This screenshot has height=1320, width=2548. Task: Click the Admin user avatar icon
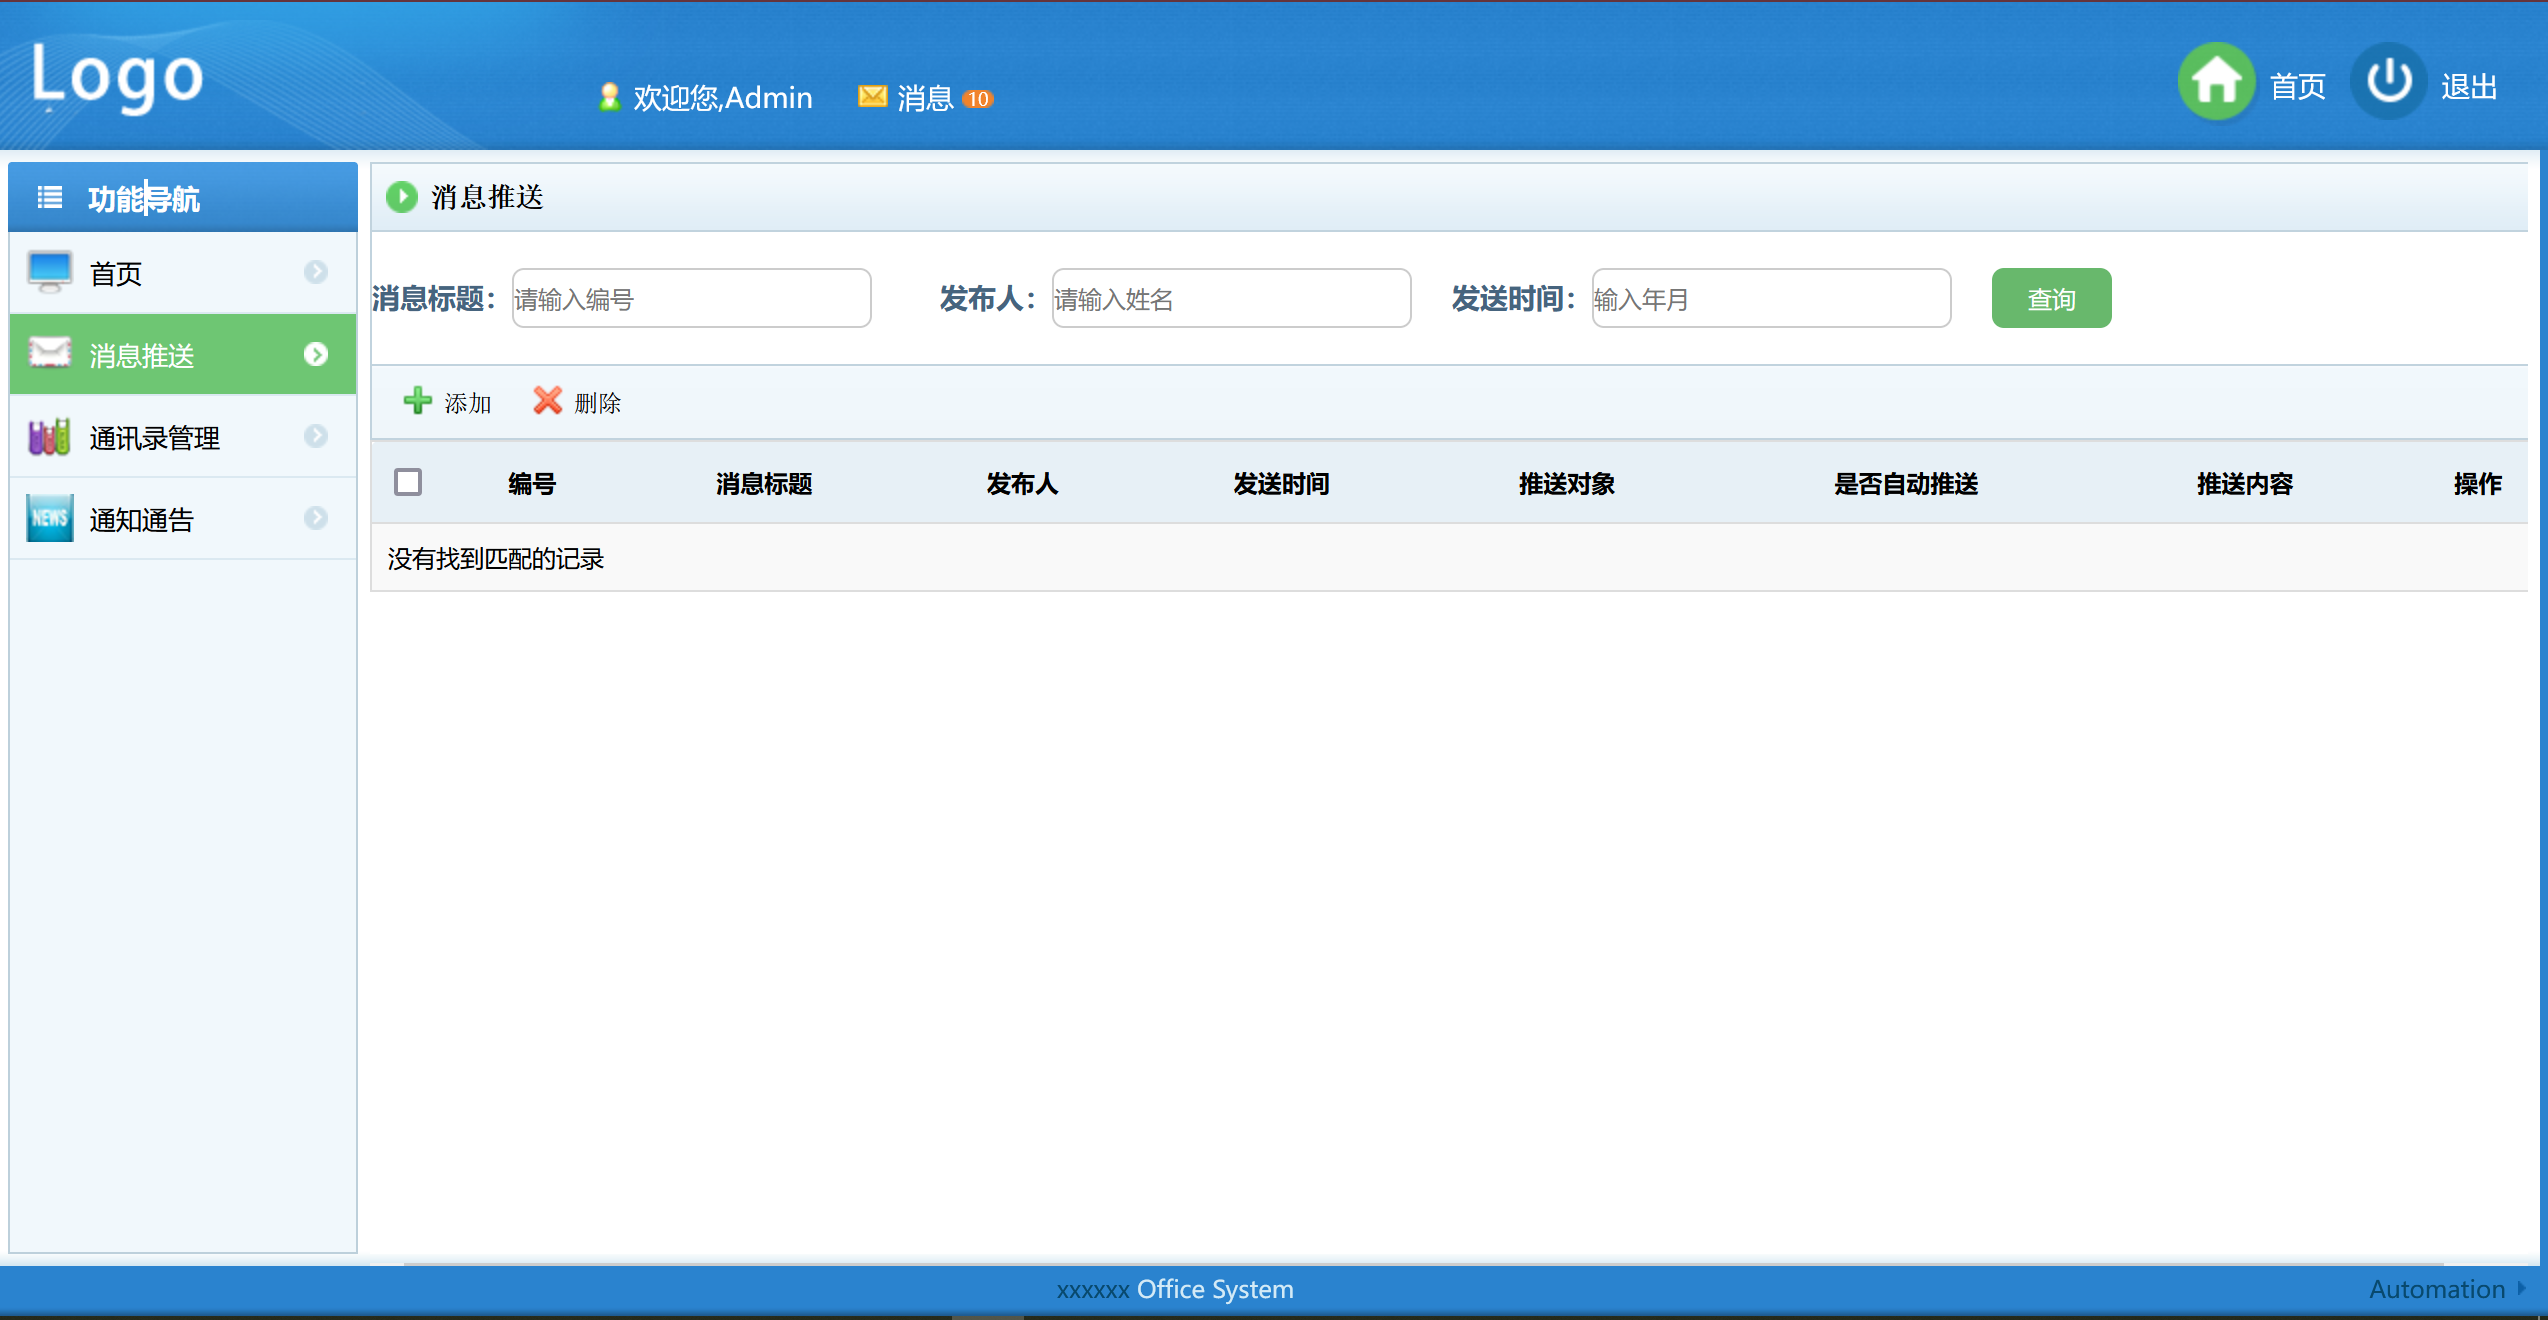pyautogui.click(x=609, y=97)
